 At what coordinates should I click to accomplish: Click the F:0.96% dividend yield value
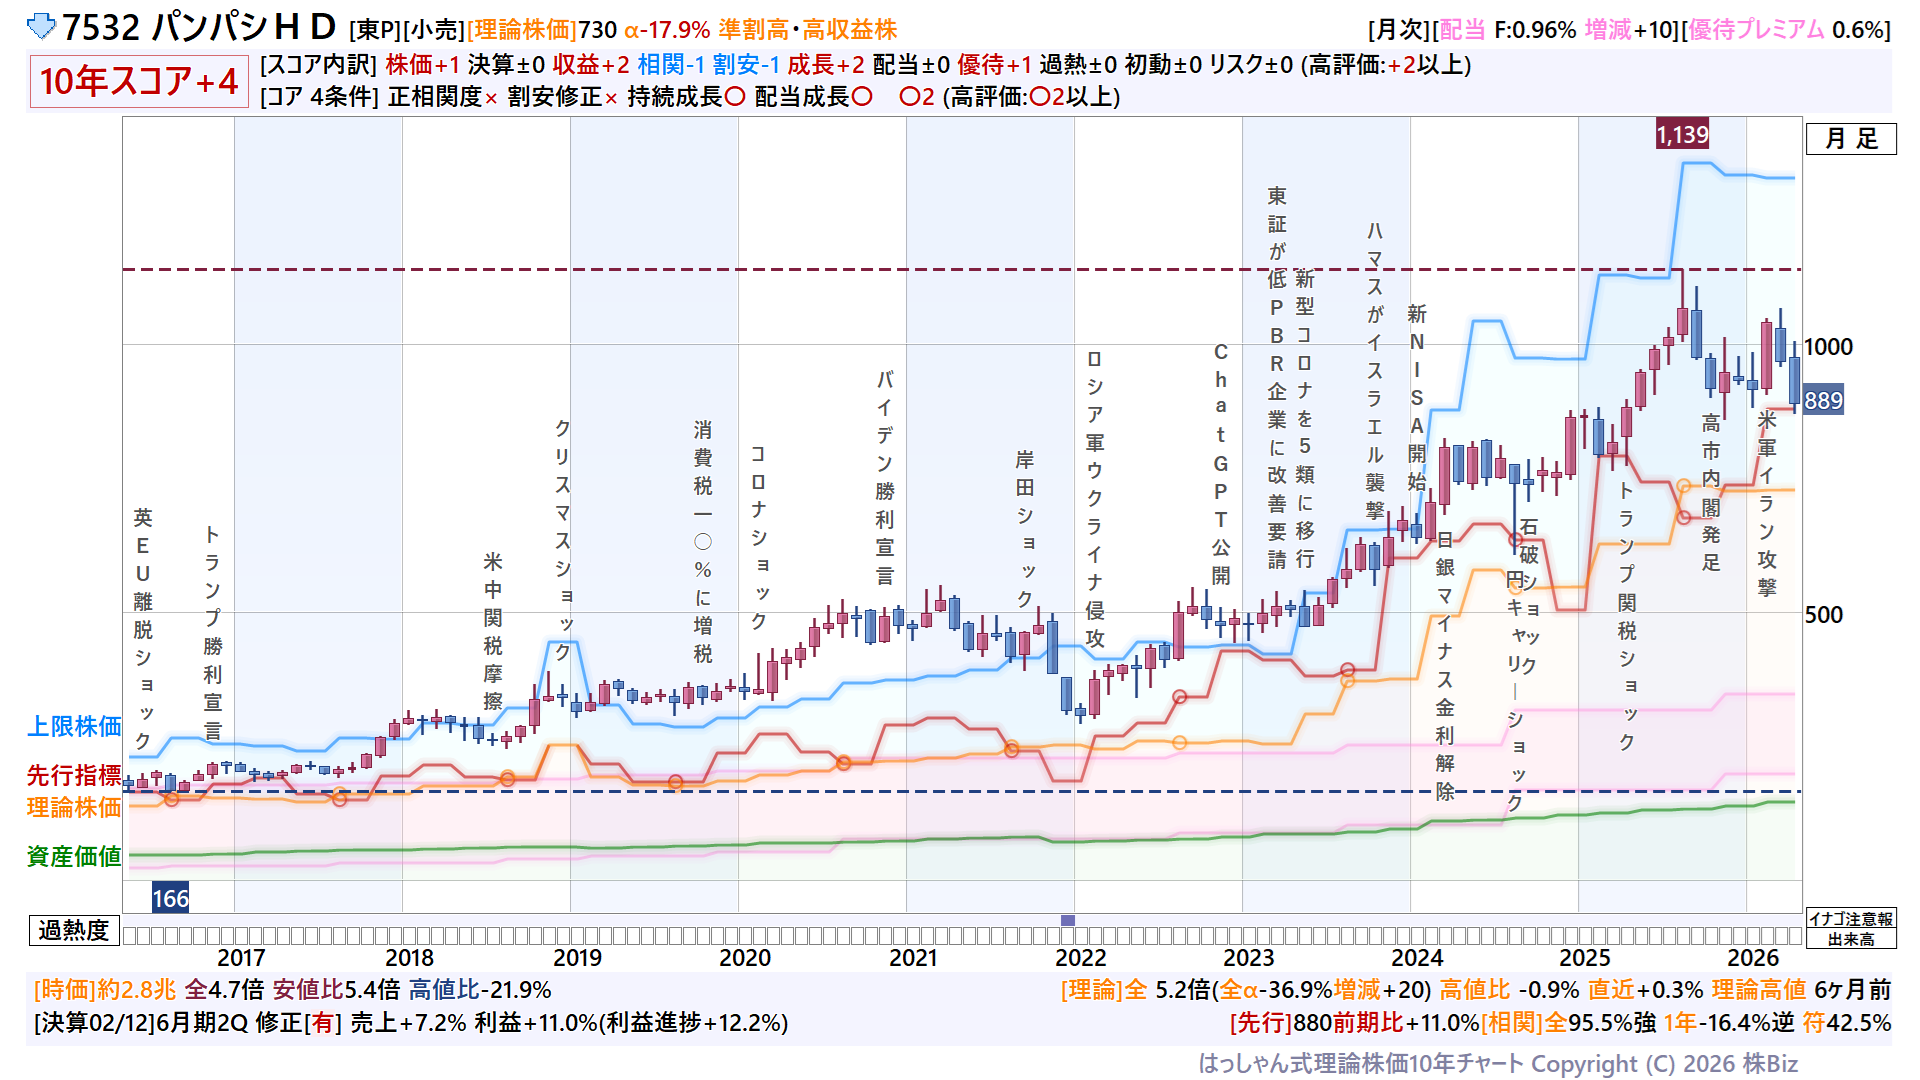[x=1535, y=30]
